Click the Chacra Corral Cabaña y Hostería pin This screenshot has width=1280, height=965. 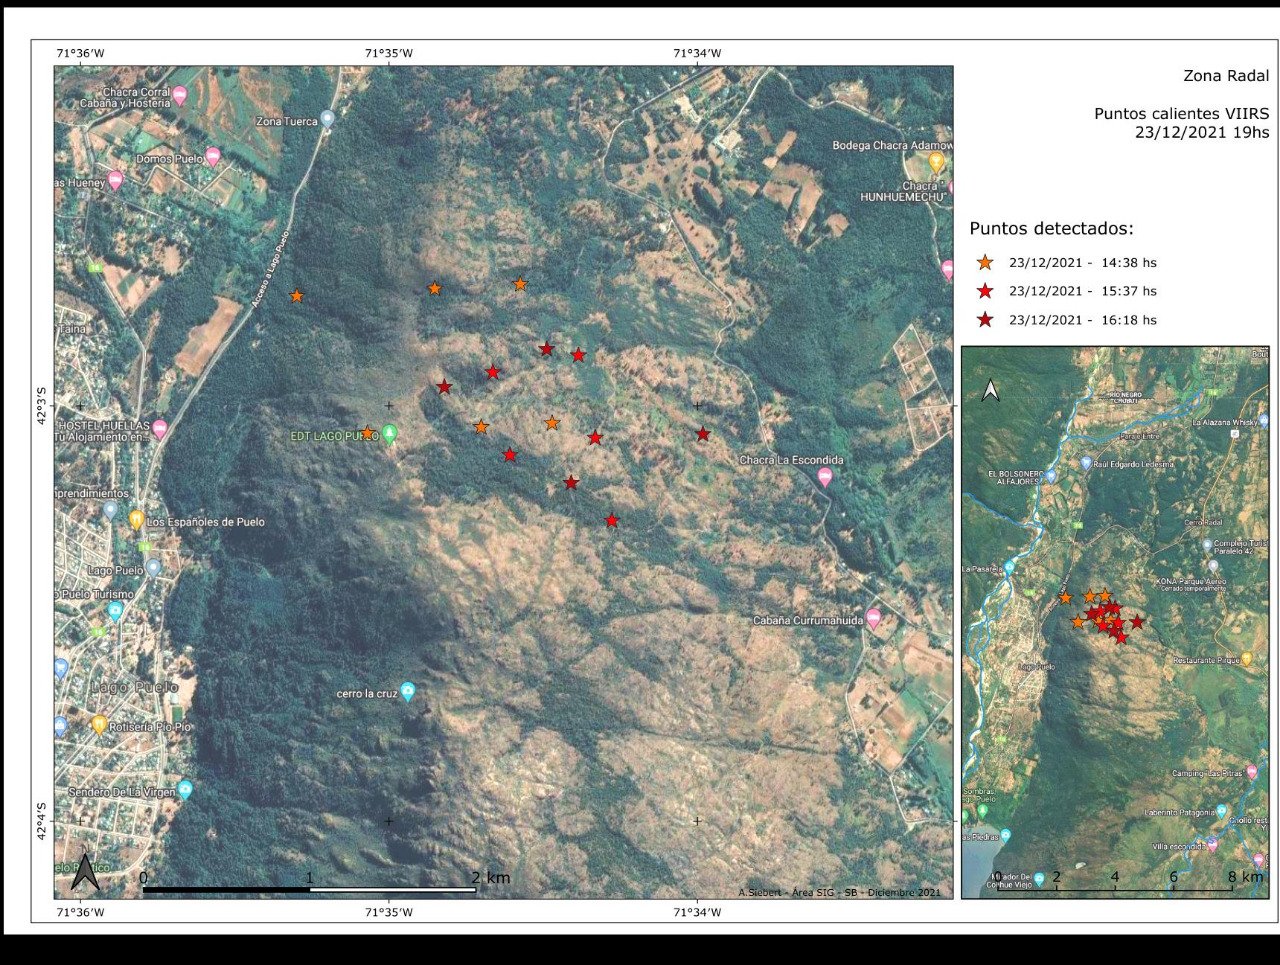[180, 96]
